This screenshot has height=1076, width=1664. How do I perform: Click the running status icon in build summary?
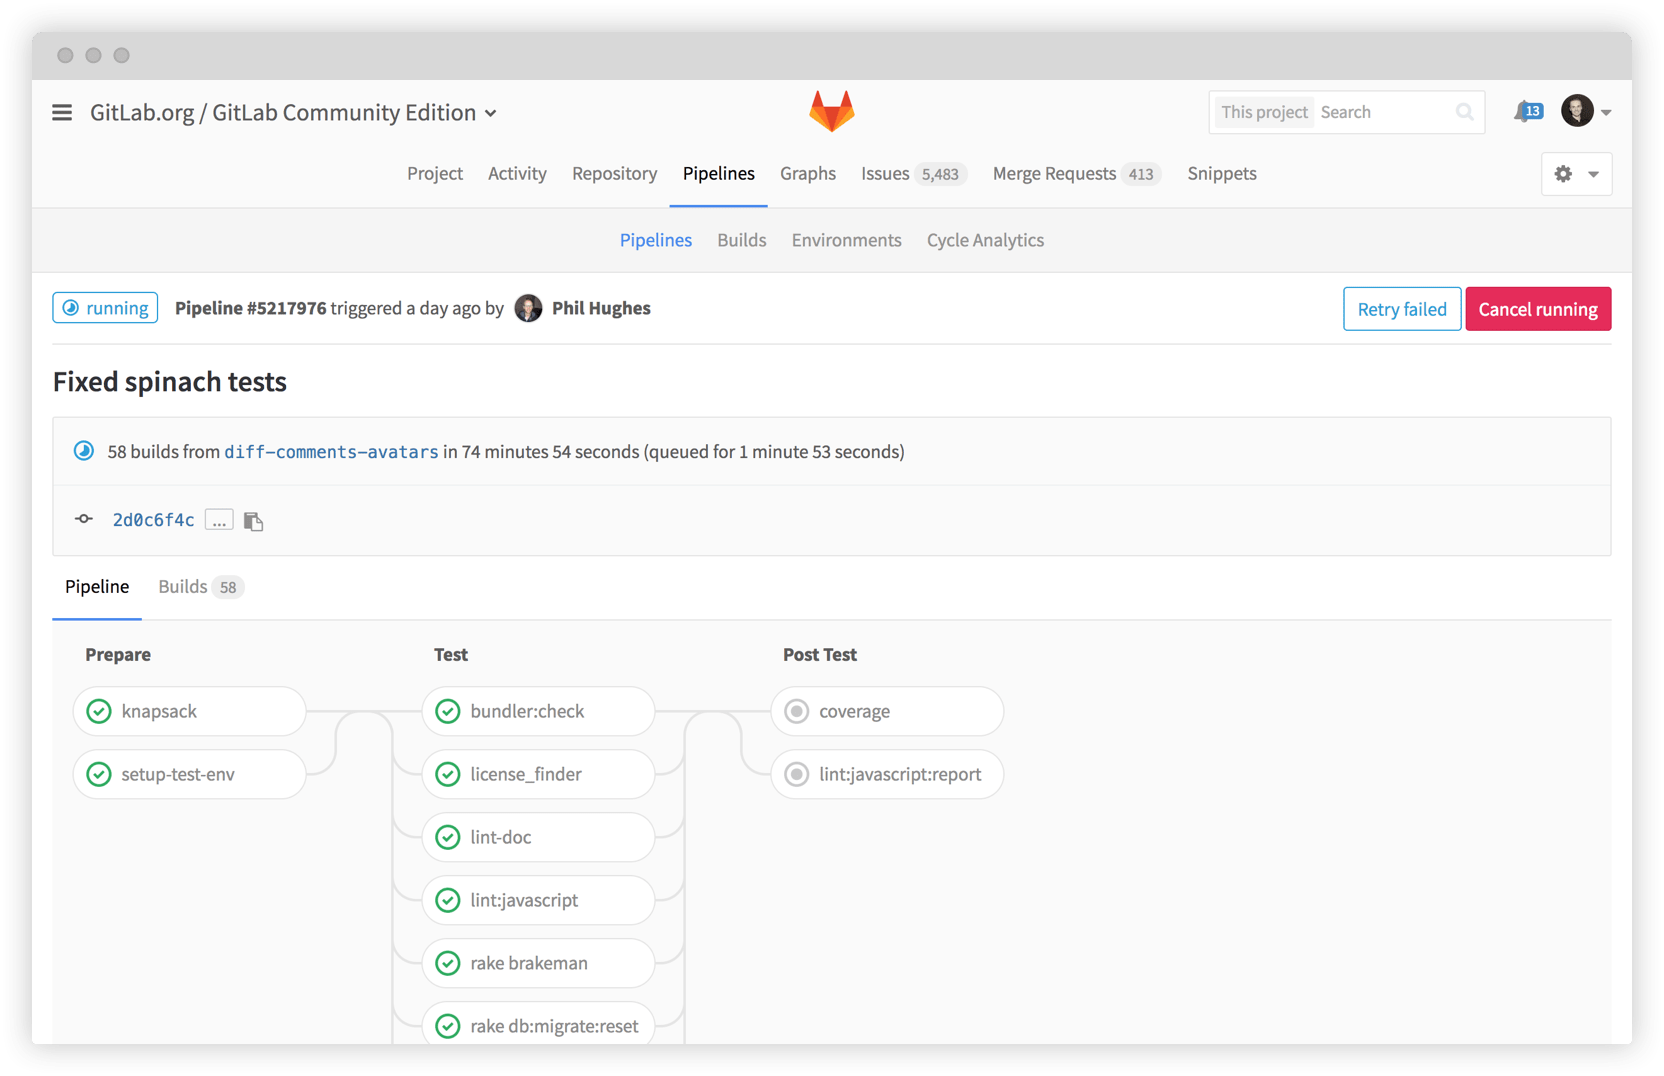click(84, 451)
